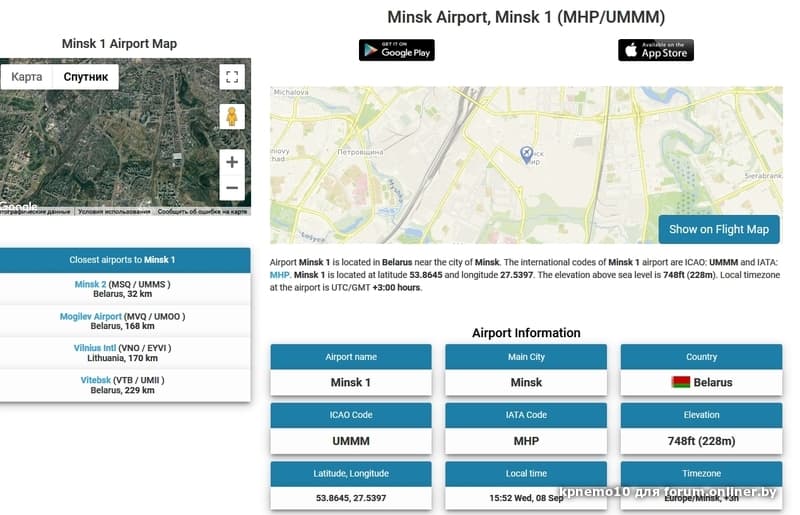
Task: Click the 'Minsk' main city value
Action: 526,382
